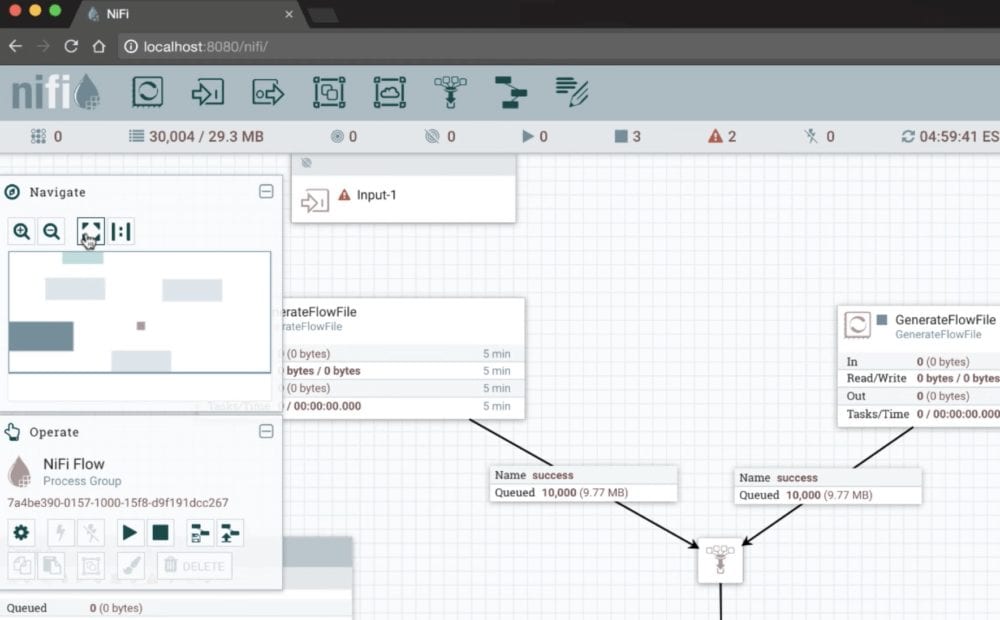Select the Remote Process Group cloud icon

(x=389, y=91)
